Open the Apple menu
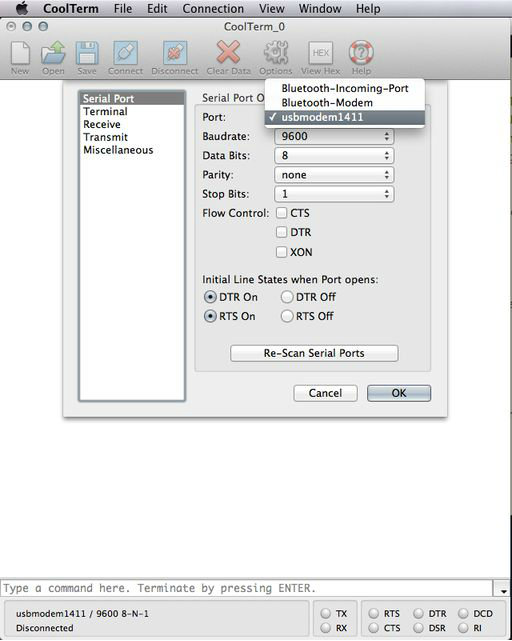The width and height of the screenshot is (512, 641). pos(21,8)
